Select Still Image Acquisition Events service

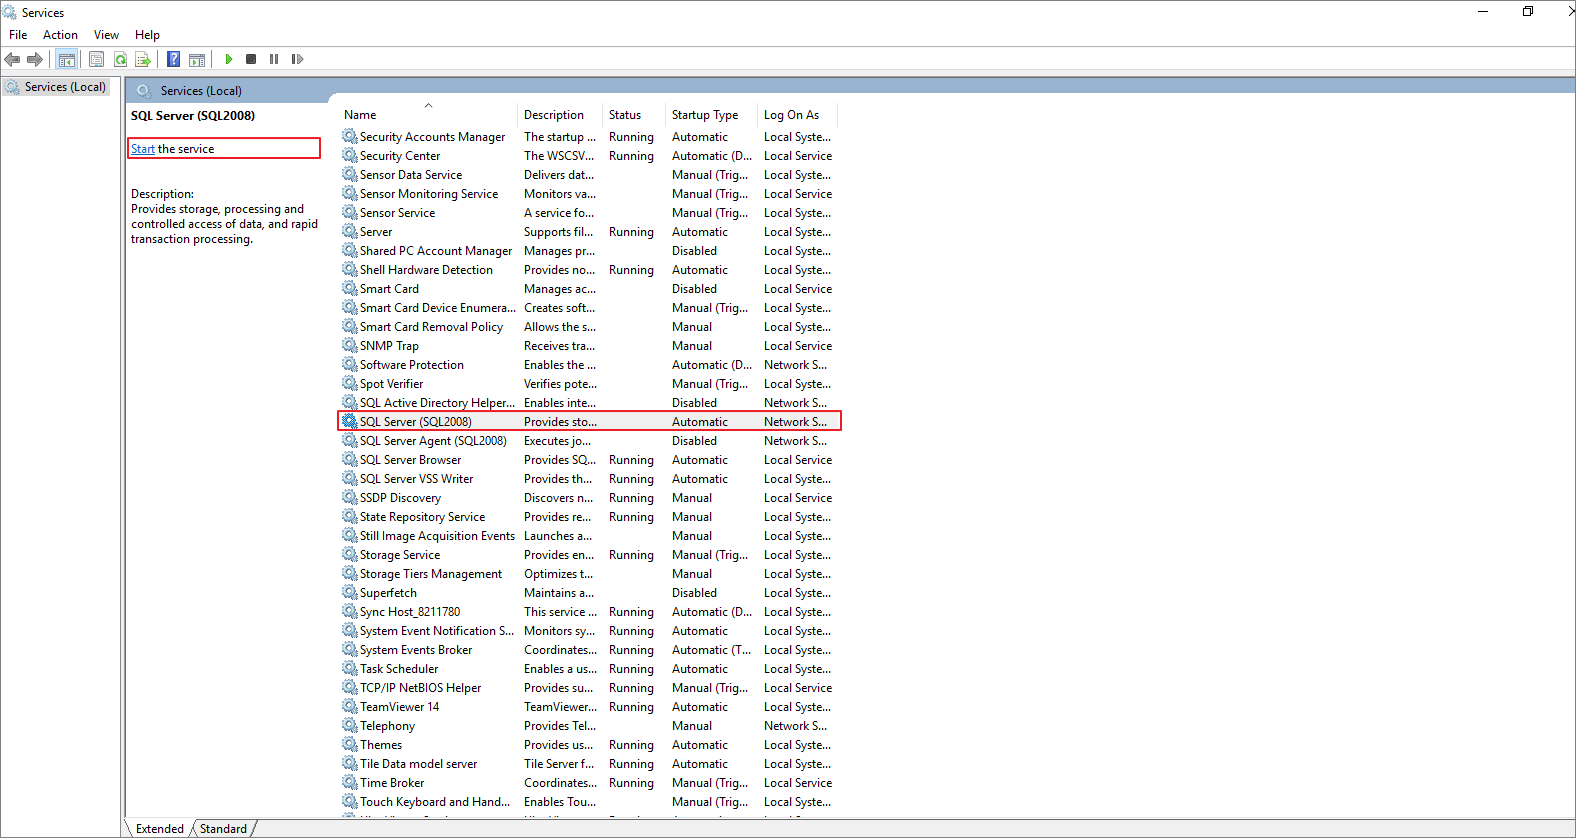click(x=438, y=536)
